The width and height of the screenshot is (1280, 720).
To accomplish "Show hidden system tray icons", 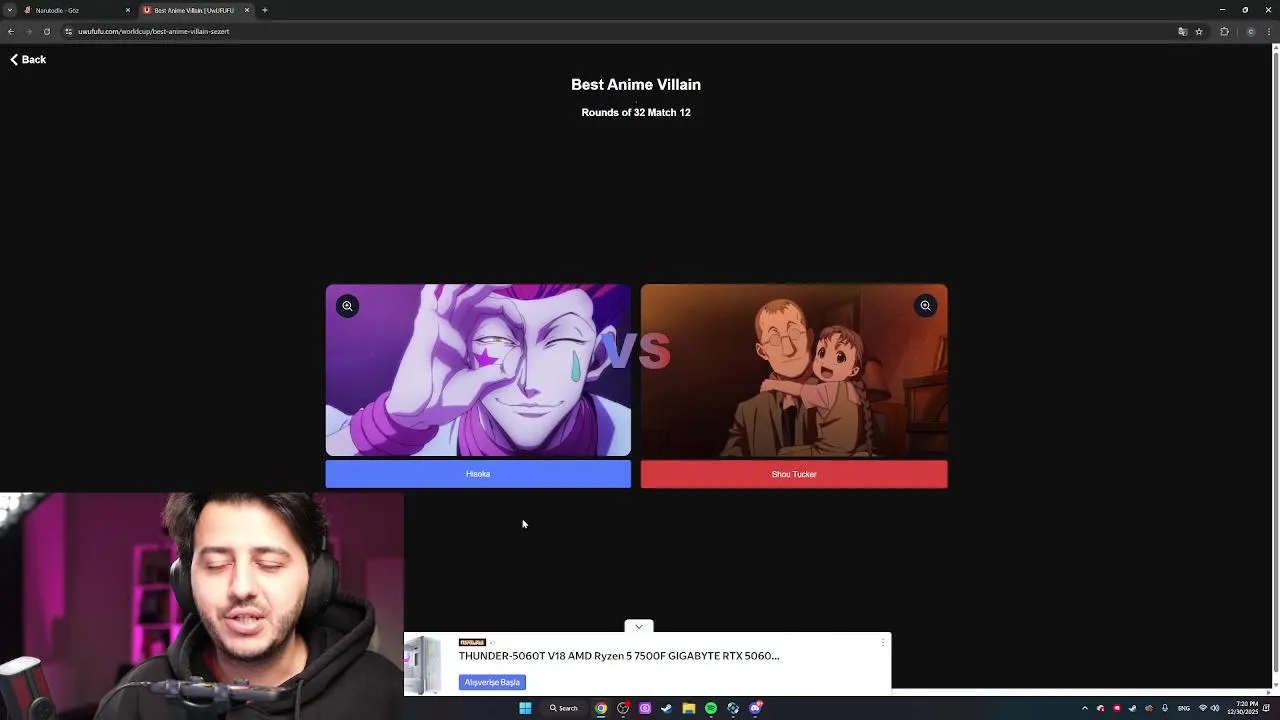I will pos(1085,708).
